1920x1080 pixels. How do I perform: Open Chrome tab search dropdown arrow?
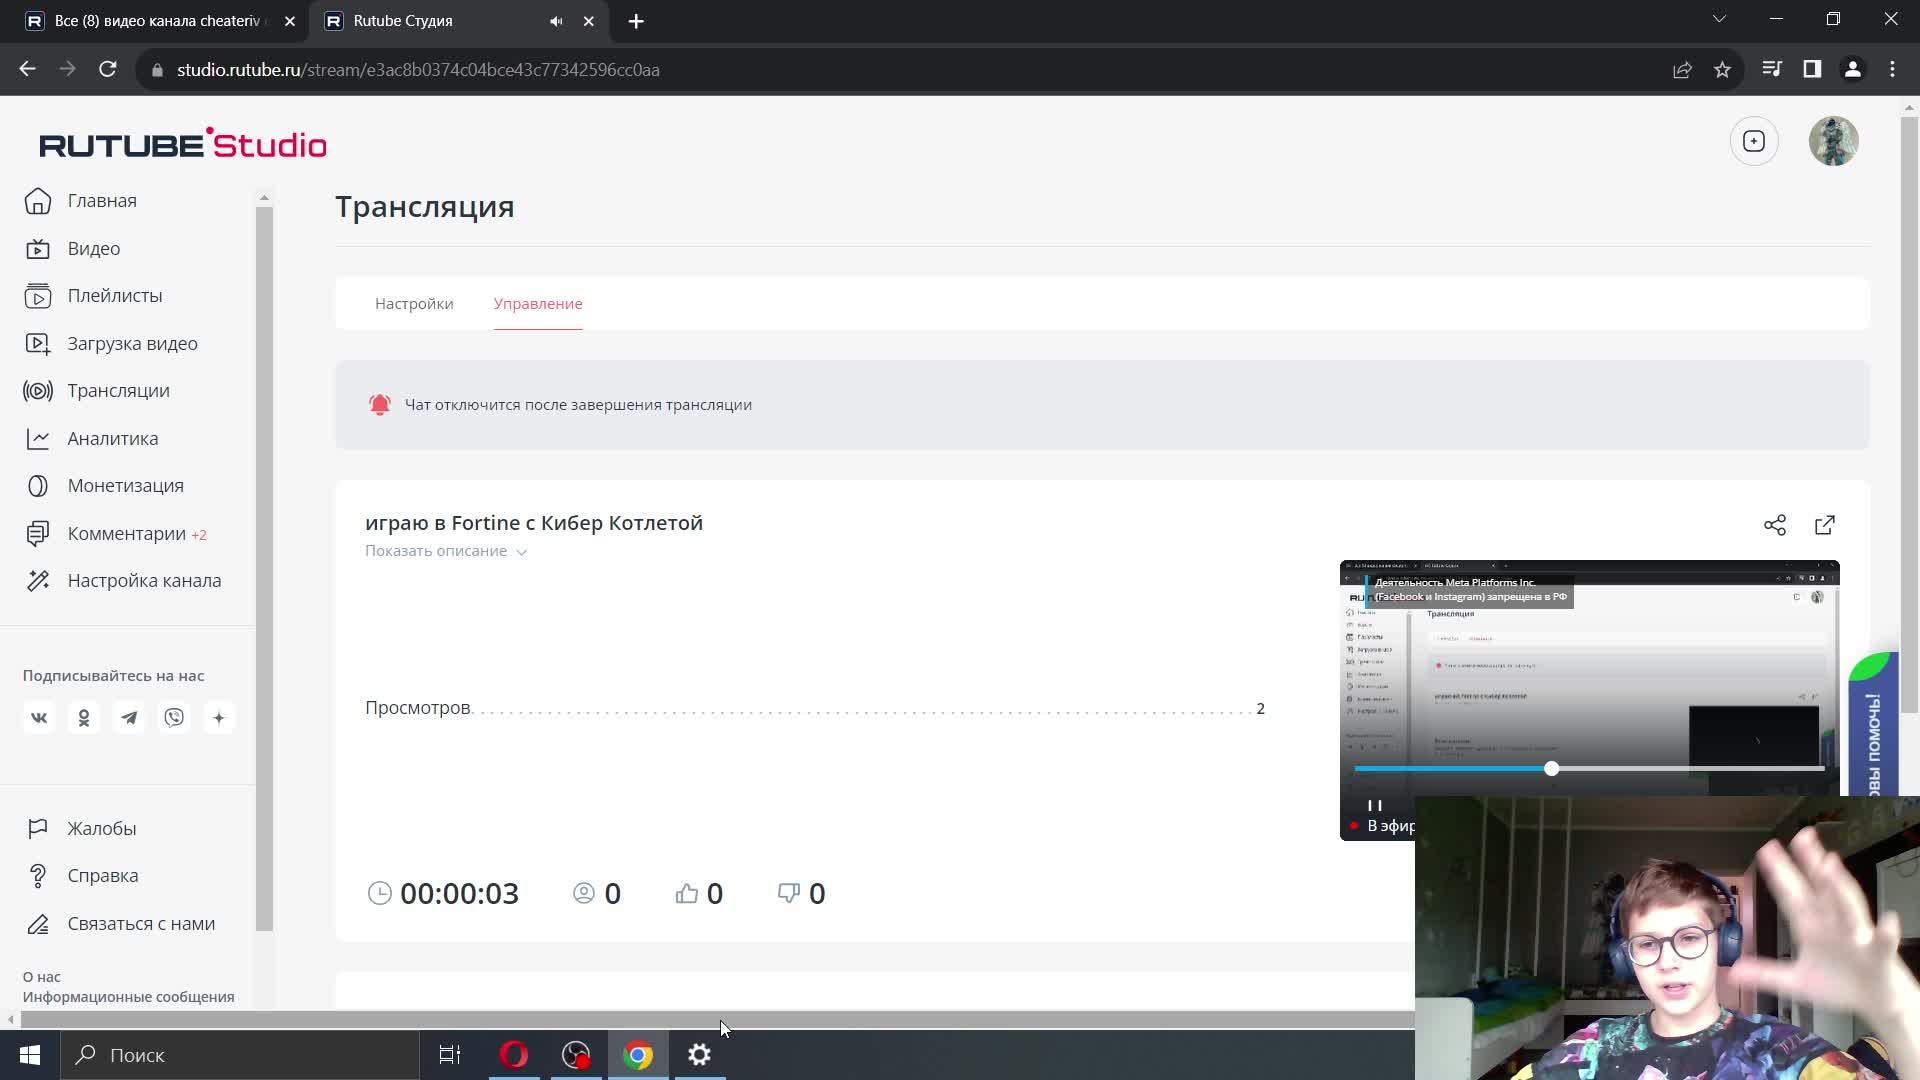pyautogui.click(x=1719, y=19)
